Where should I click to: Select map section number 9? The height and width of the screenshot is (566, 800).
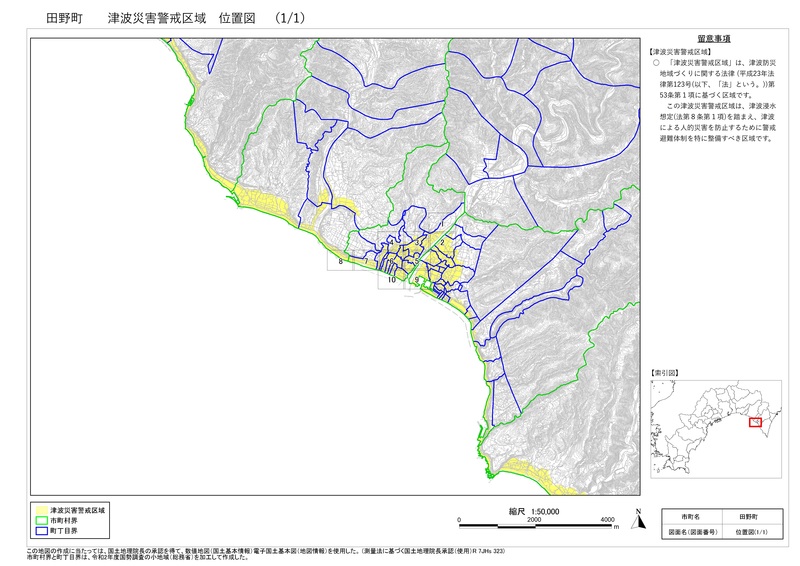[416, 281]
